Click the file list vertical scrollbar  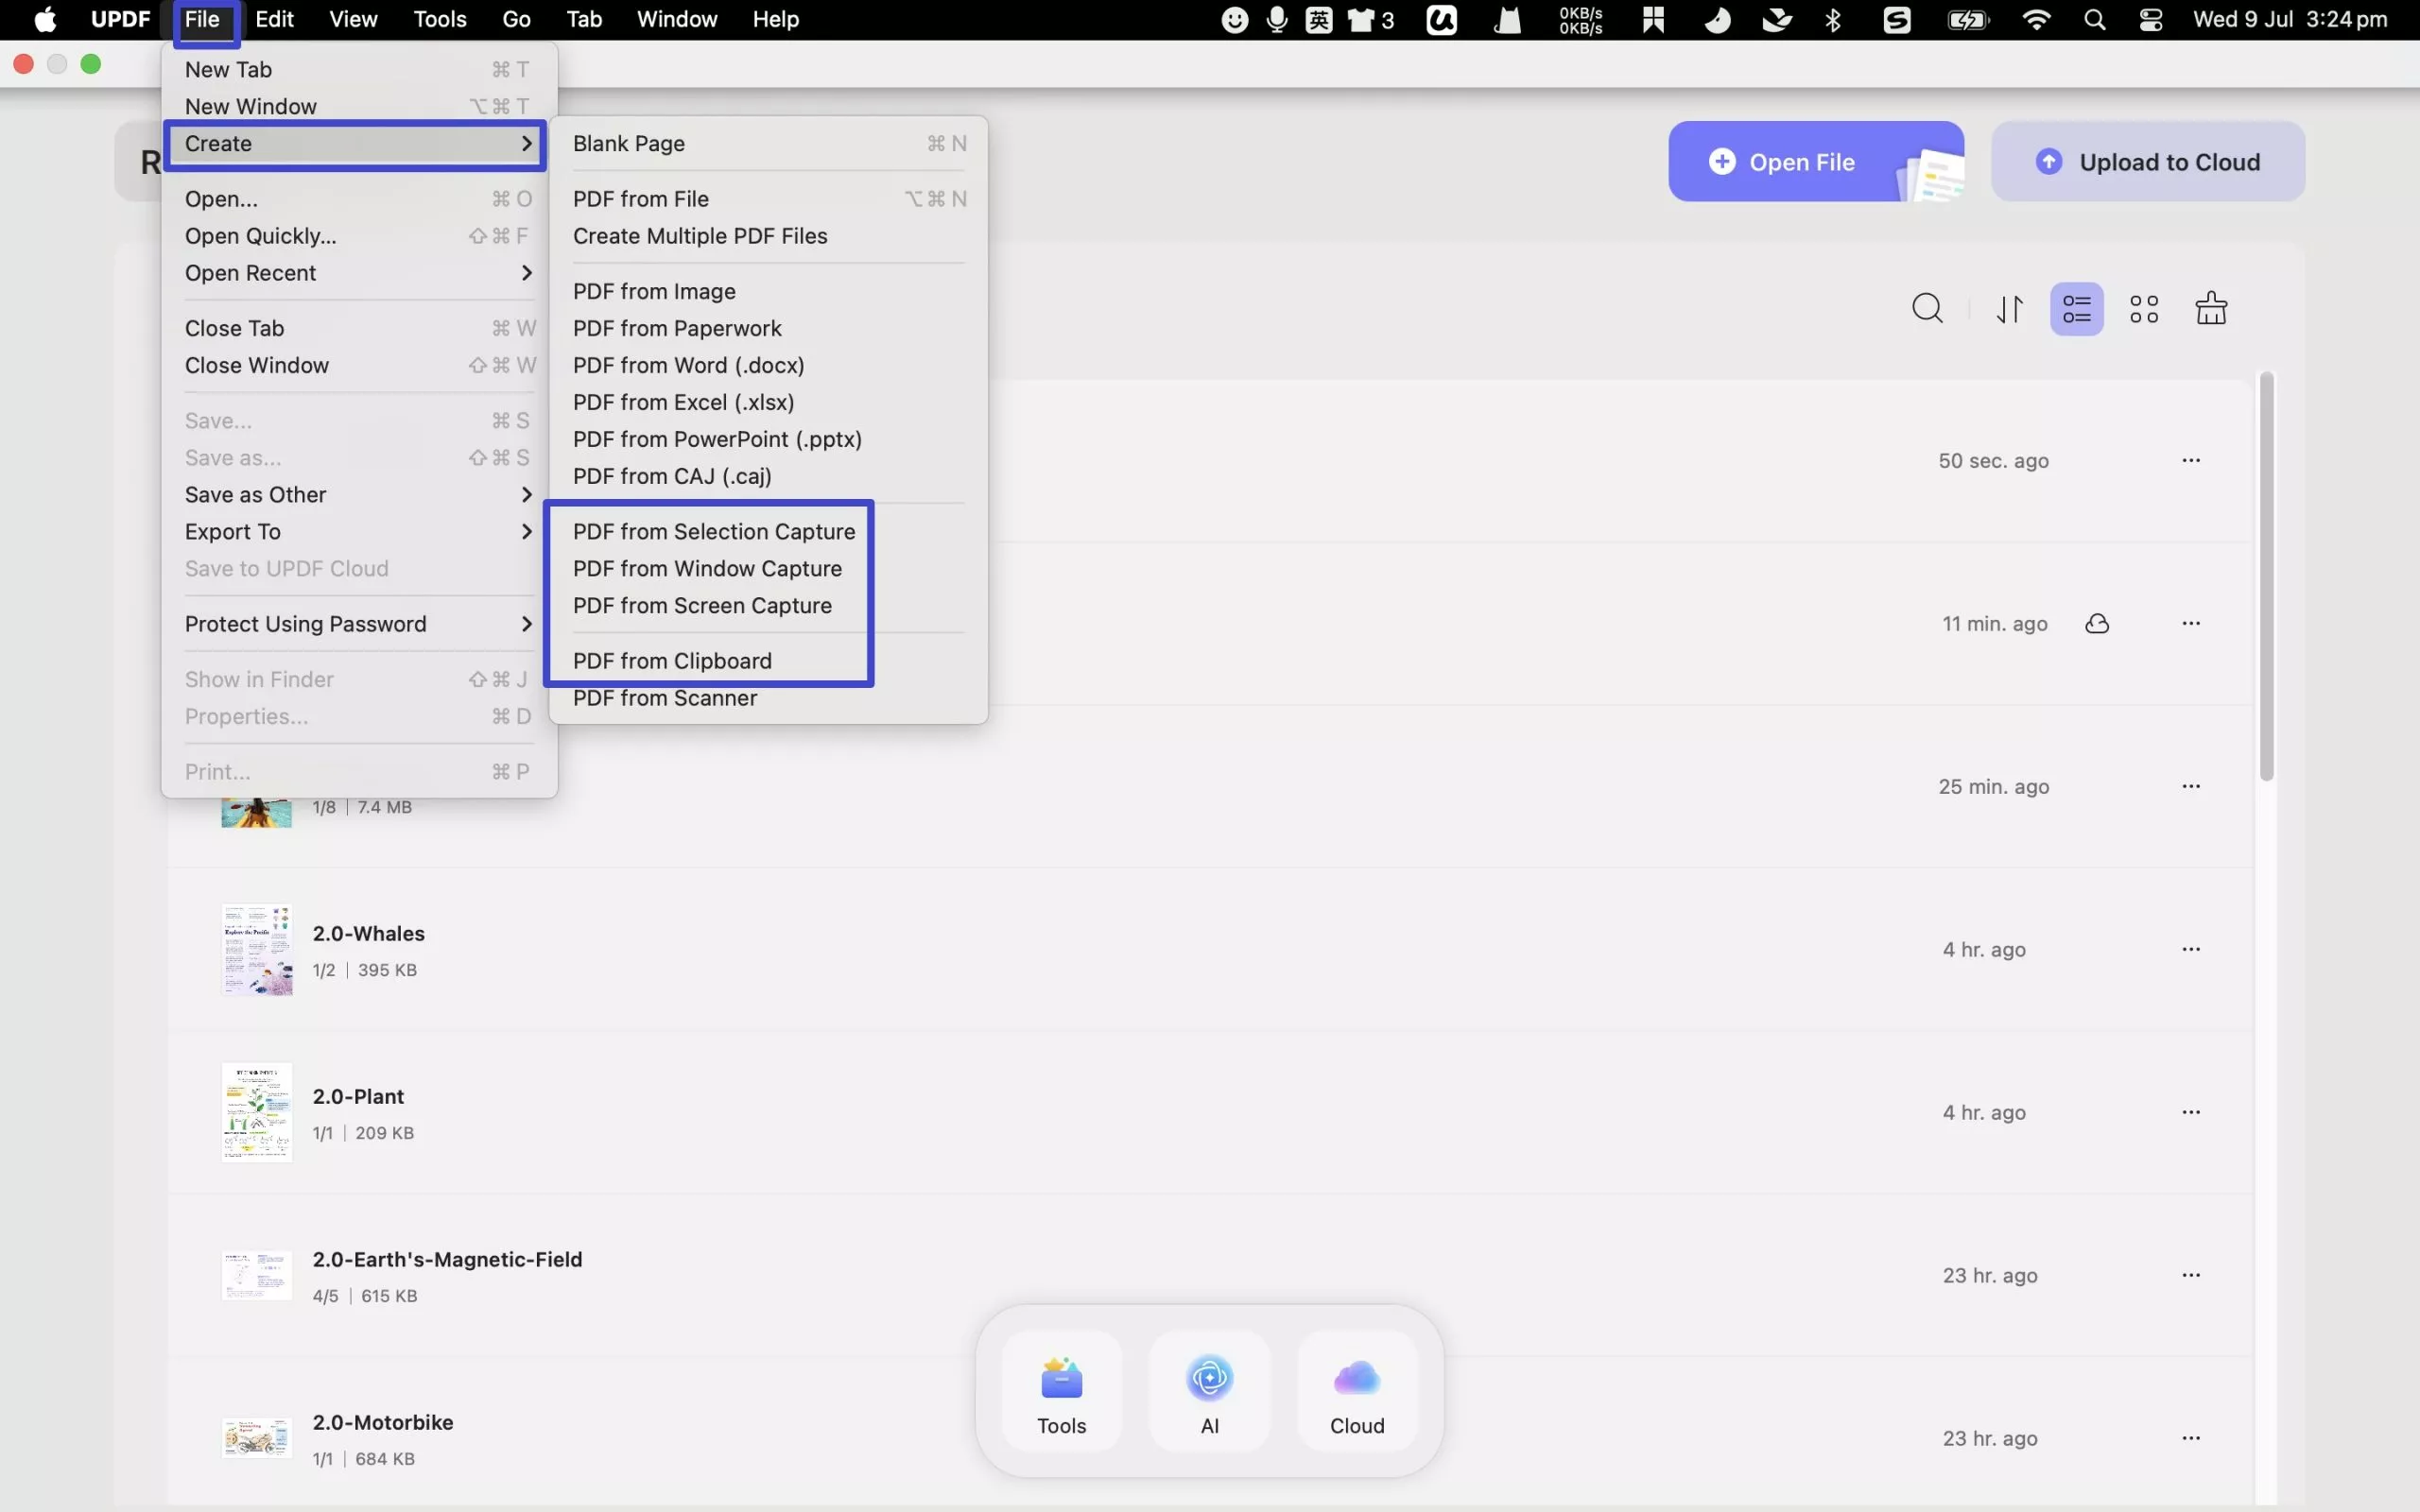(x=2266, y=577)
